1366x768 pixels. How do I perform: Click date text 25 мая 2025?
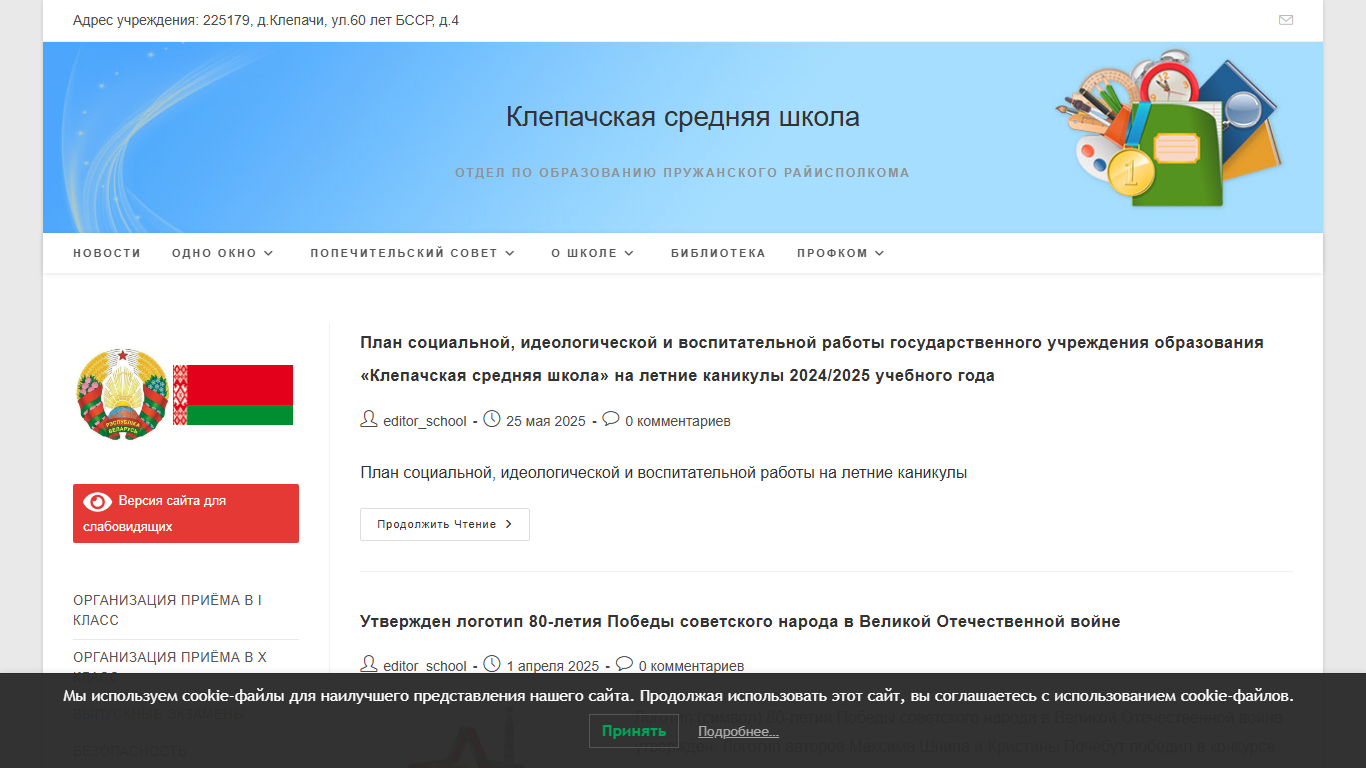[x=546, y=421]
